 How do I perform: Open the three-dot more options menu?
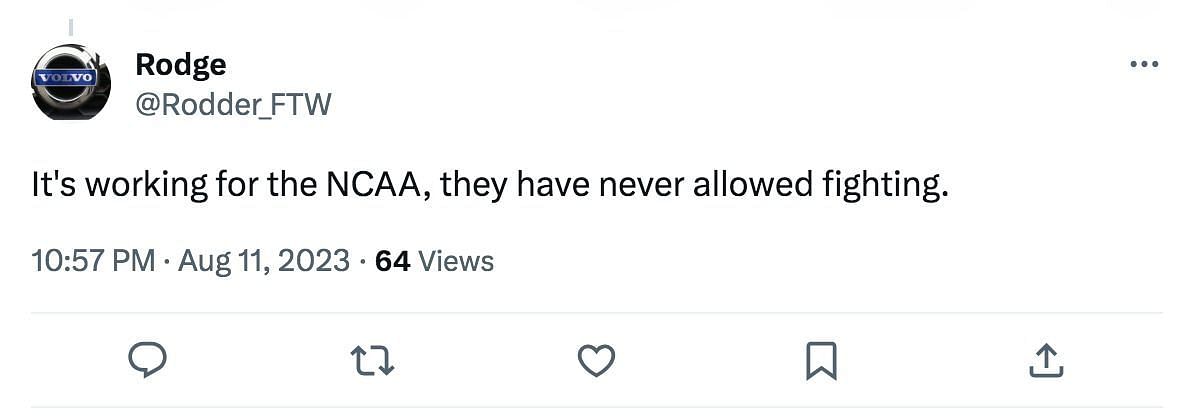(x=1143, y=65)
